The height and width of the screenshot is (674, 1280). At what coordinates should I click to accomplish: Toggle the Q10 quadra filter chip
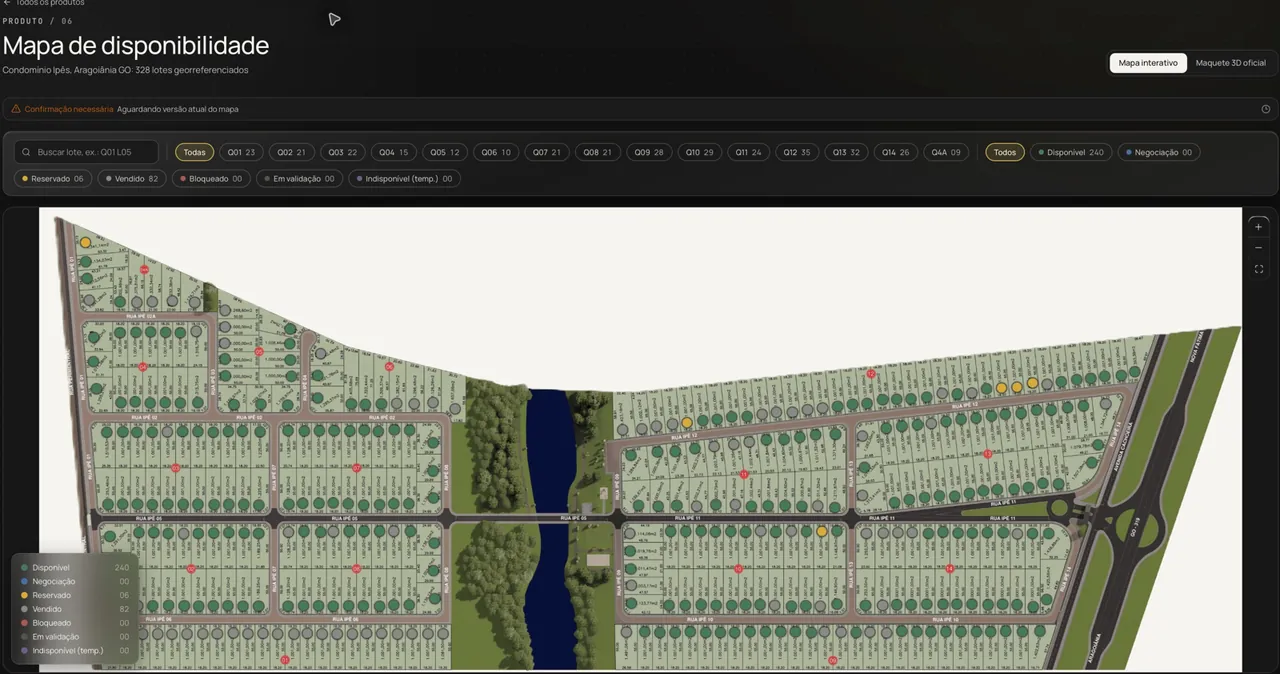699,152
